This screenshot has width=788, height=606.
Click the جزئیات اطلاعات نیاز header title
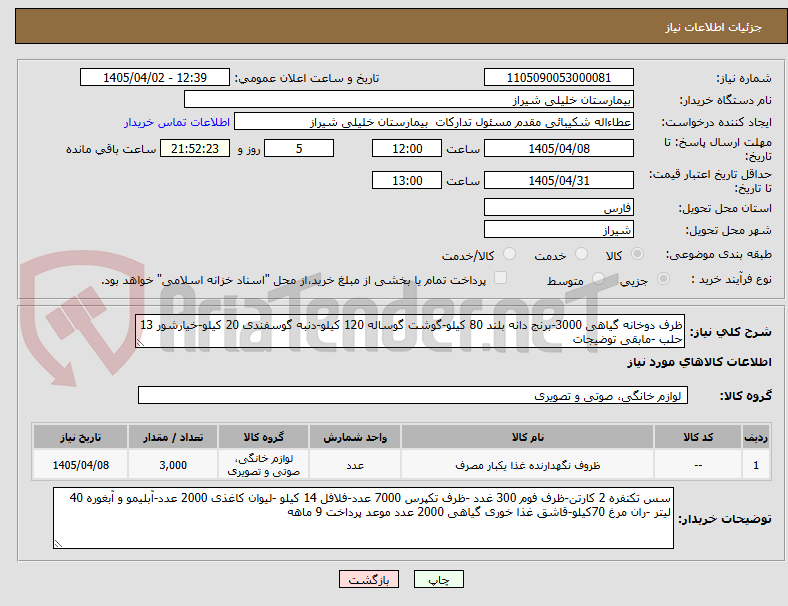714,27
